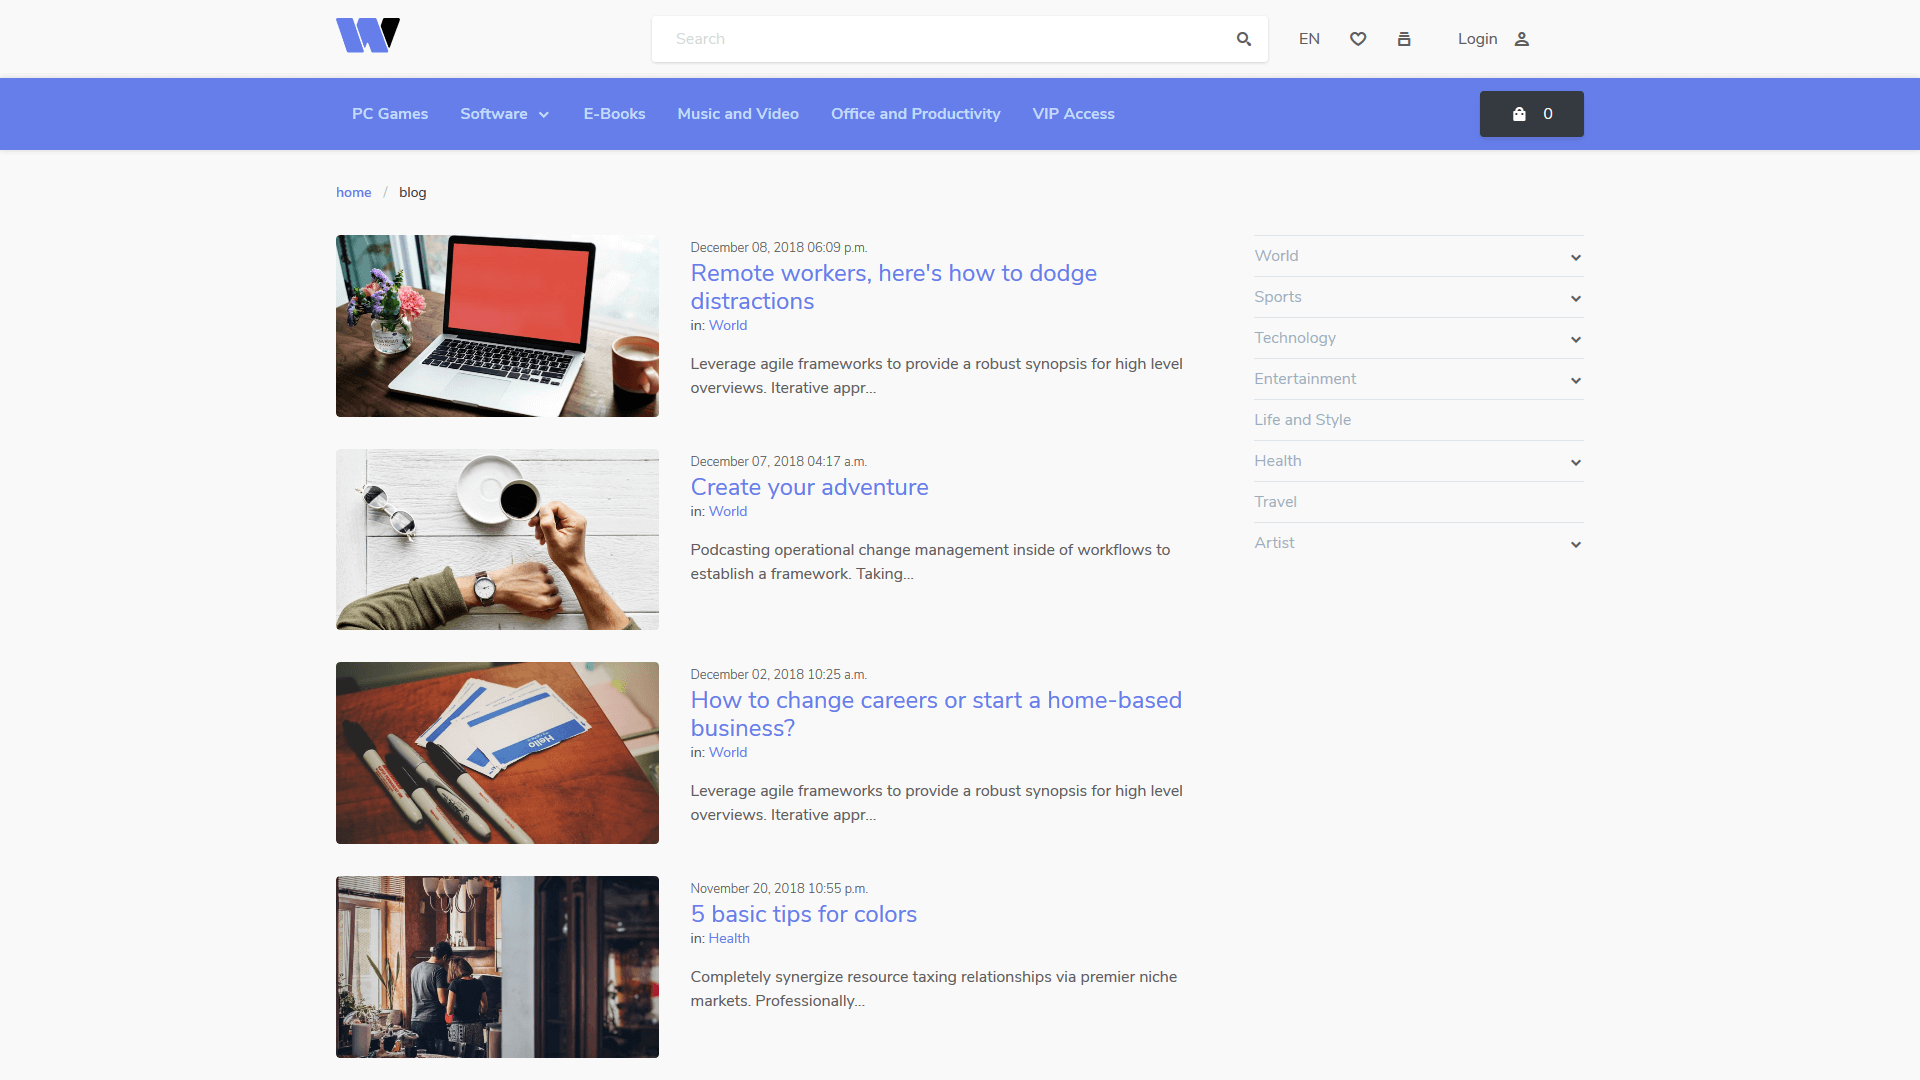This screenshot has width=1920, height=1080.
Task: Expand the Software navigation dropdown
Action: pos(504,114)
